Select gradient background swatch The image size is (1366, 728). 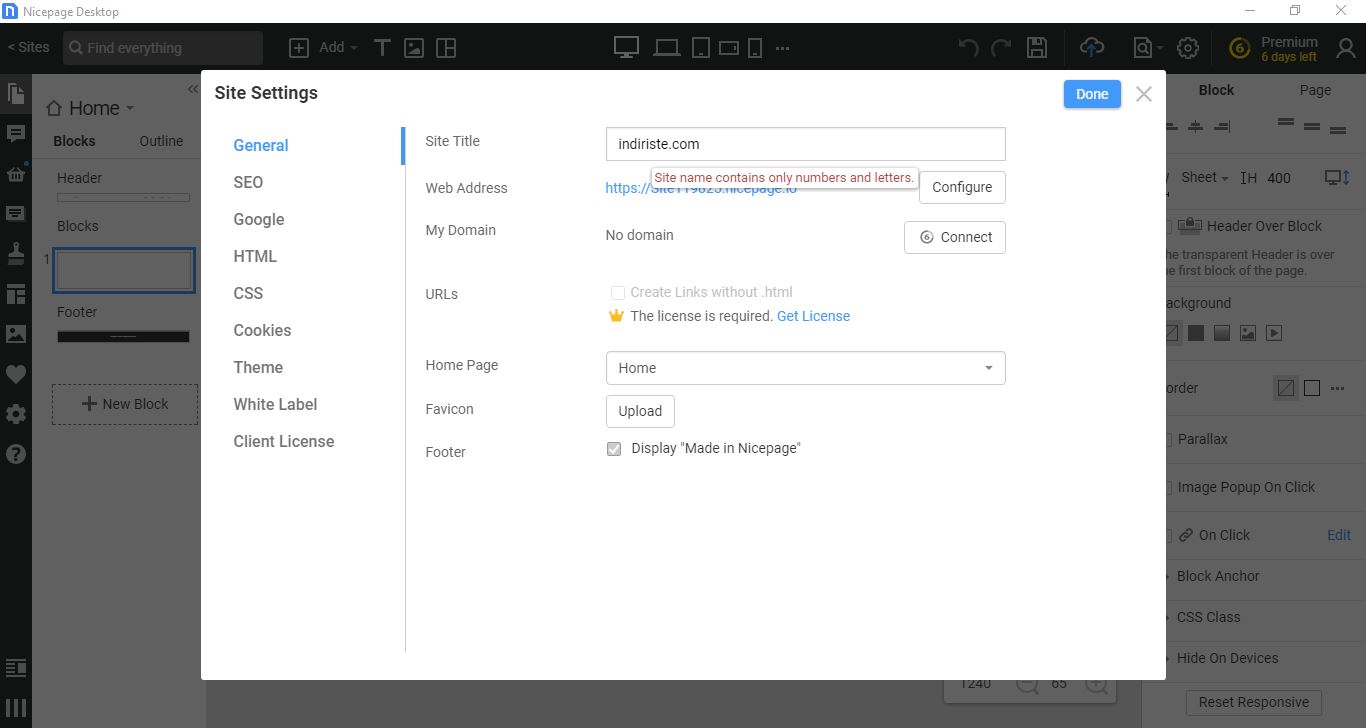pos(1222,333)
